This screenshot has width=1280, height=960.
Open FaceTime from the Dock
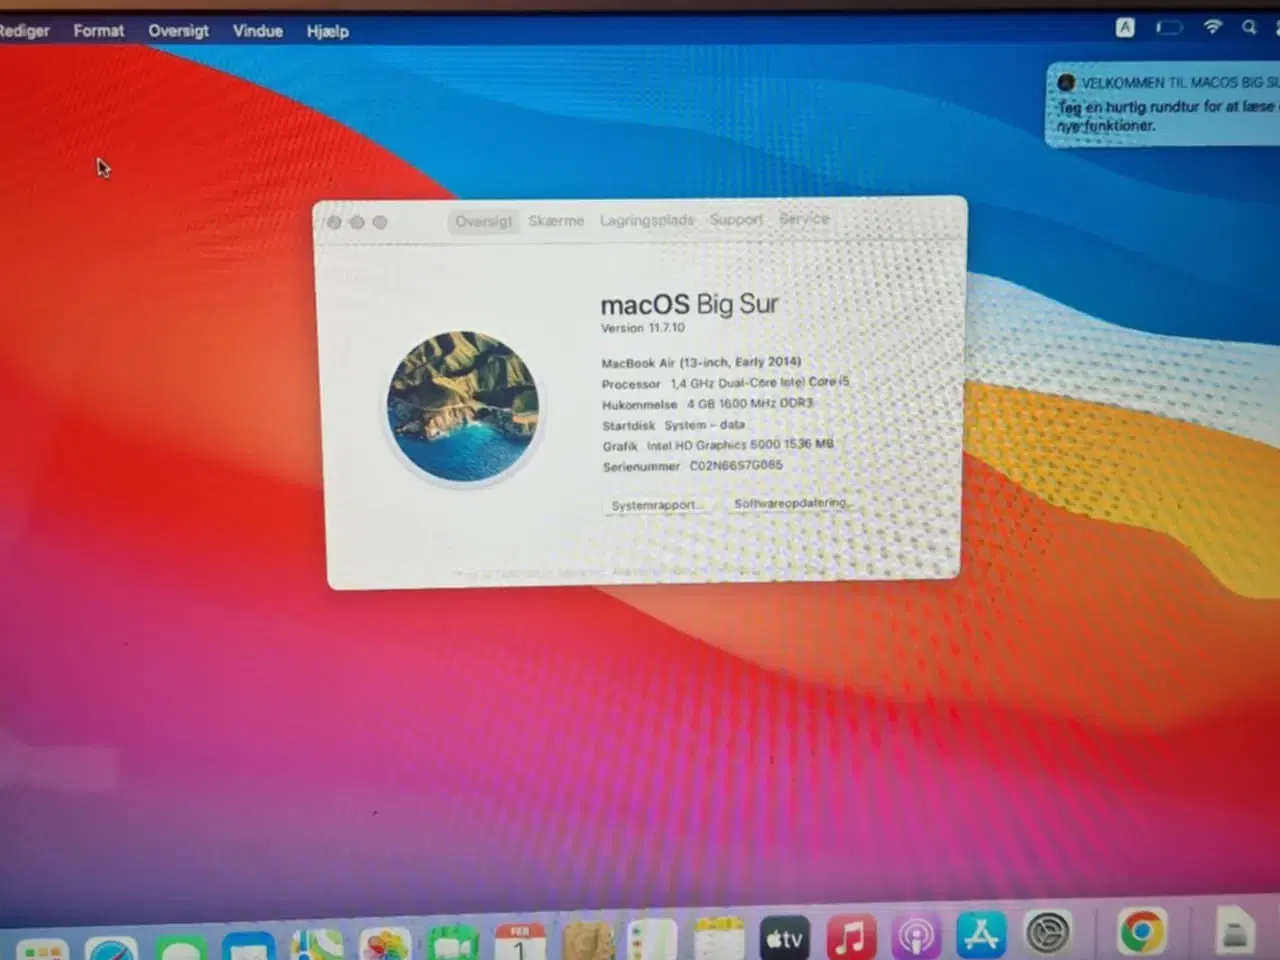tap(452, 943)
